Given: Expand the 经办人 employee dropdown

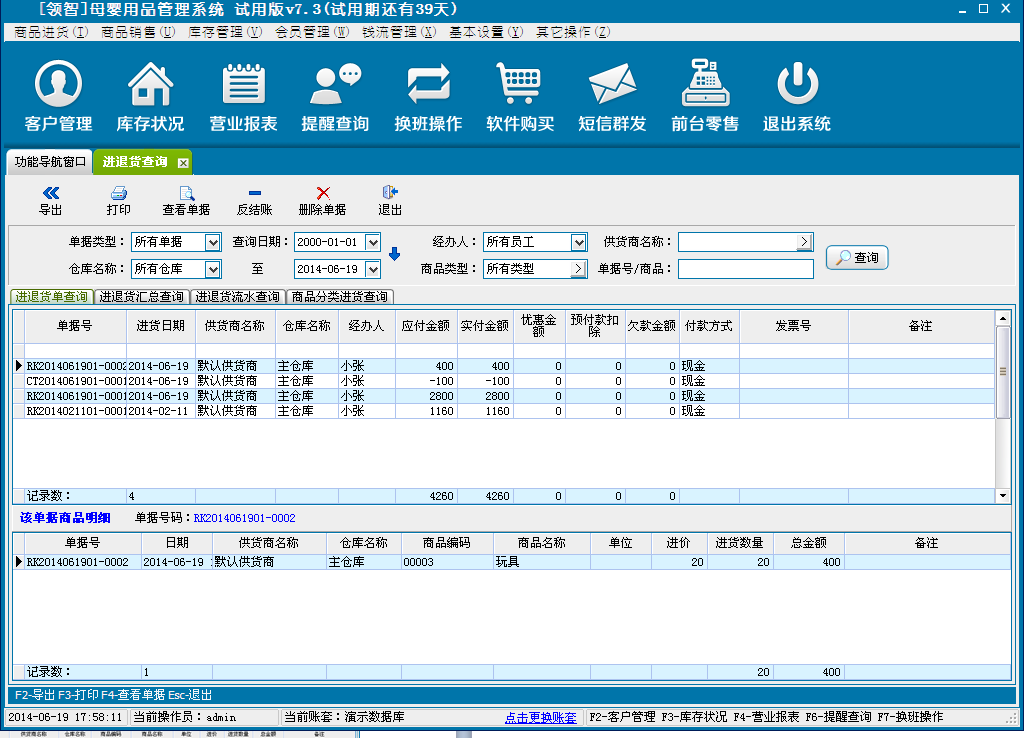Looking at the screenshot, I should pos(578,242).
